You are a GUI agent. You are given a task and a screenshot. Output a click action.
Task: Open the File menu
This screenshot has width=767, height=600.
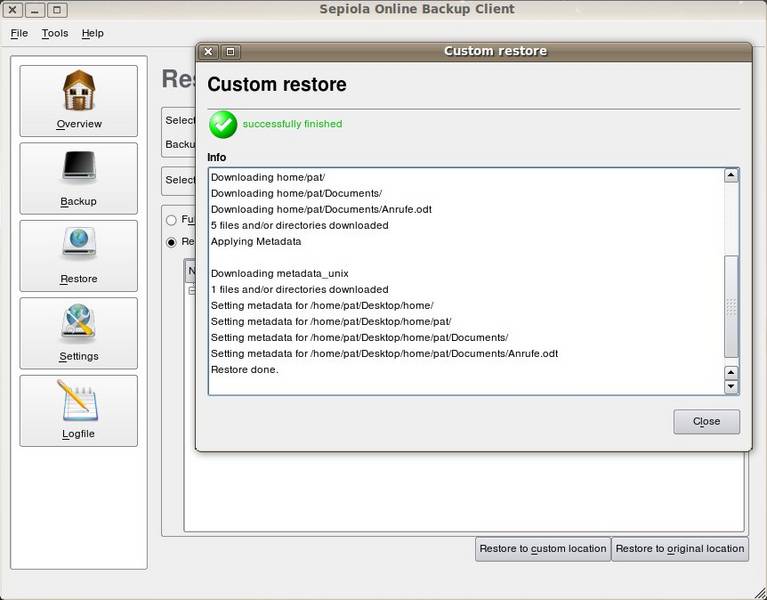[x=19, y=33]
